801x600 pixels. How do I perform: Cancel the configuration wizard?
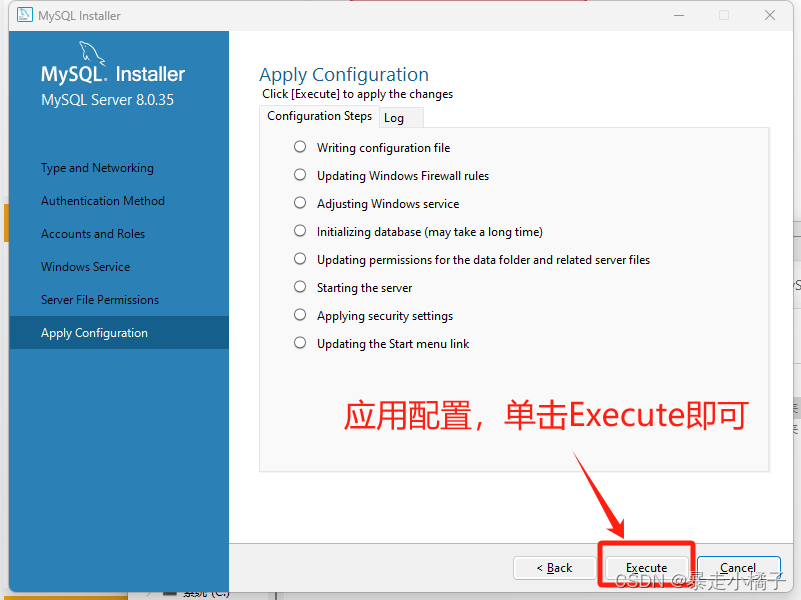click(739, 568)
